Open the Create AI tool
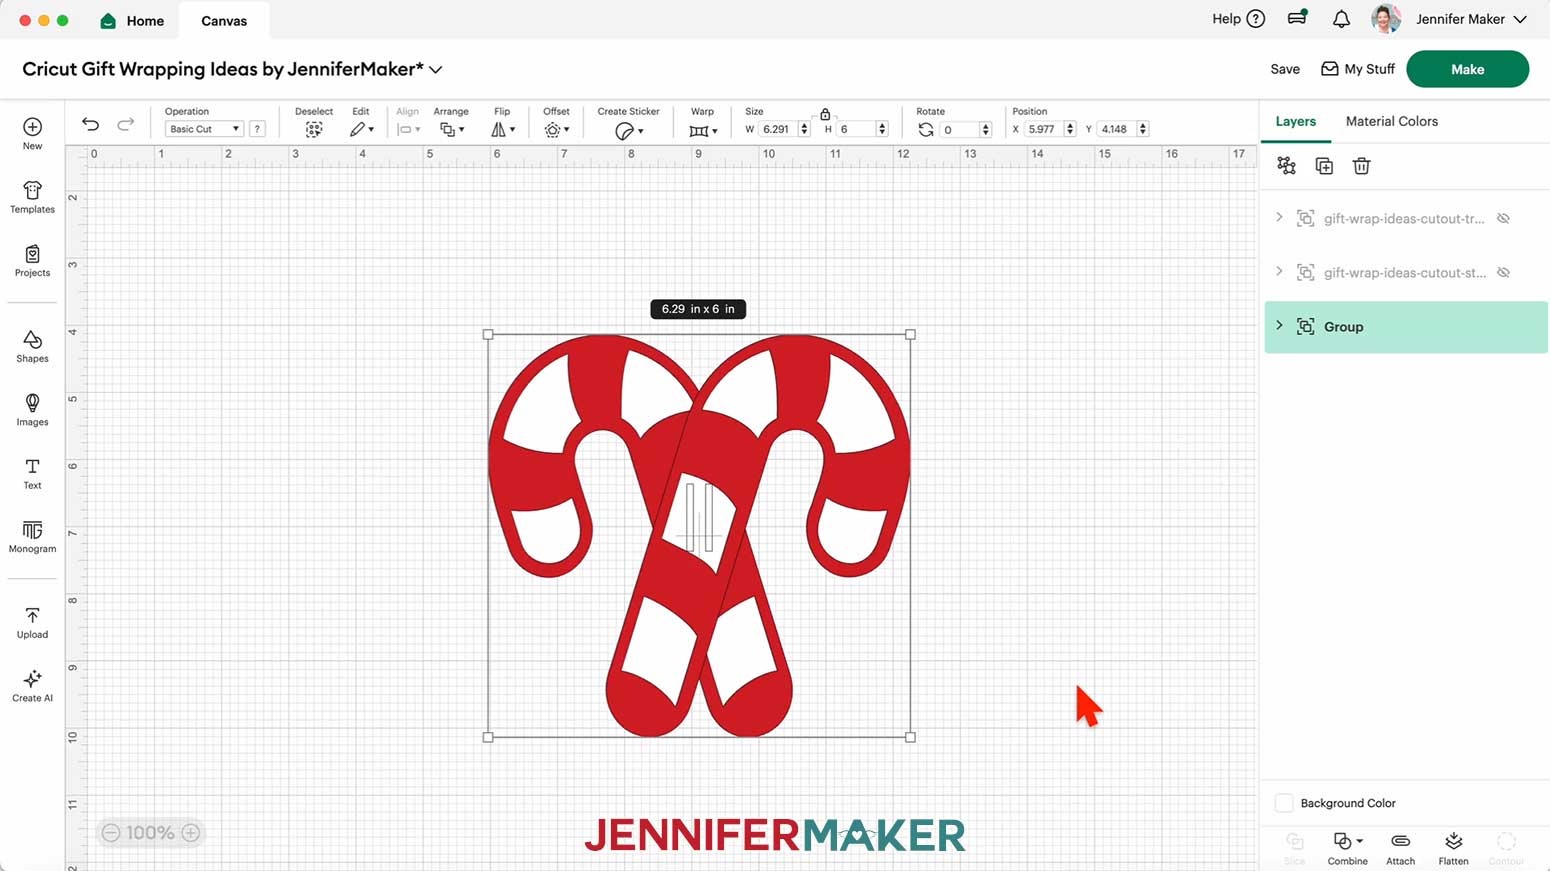The width and height of the screenshot is (1550, 871). point(32,685)
